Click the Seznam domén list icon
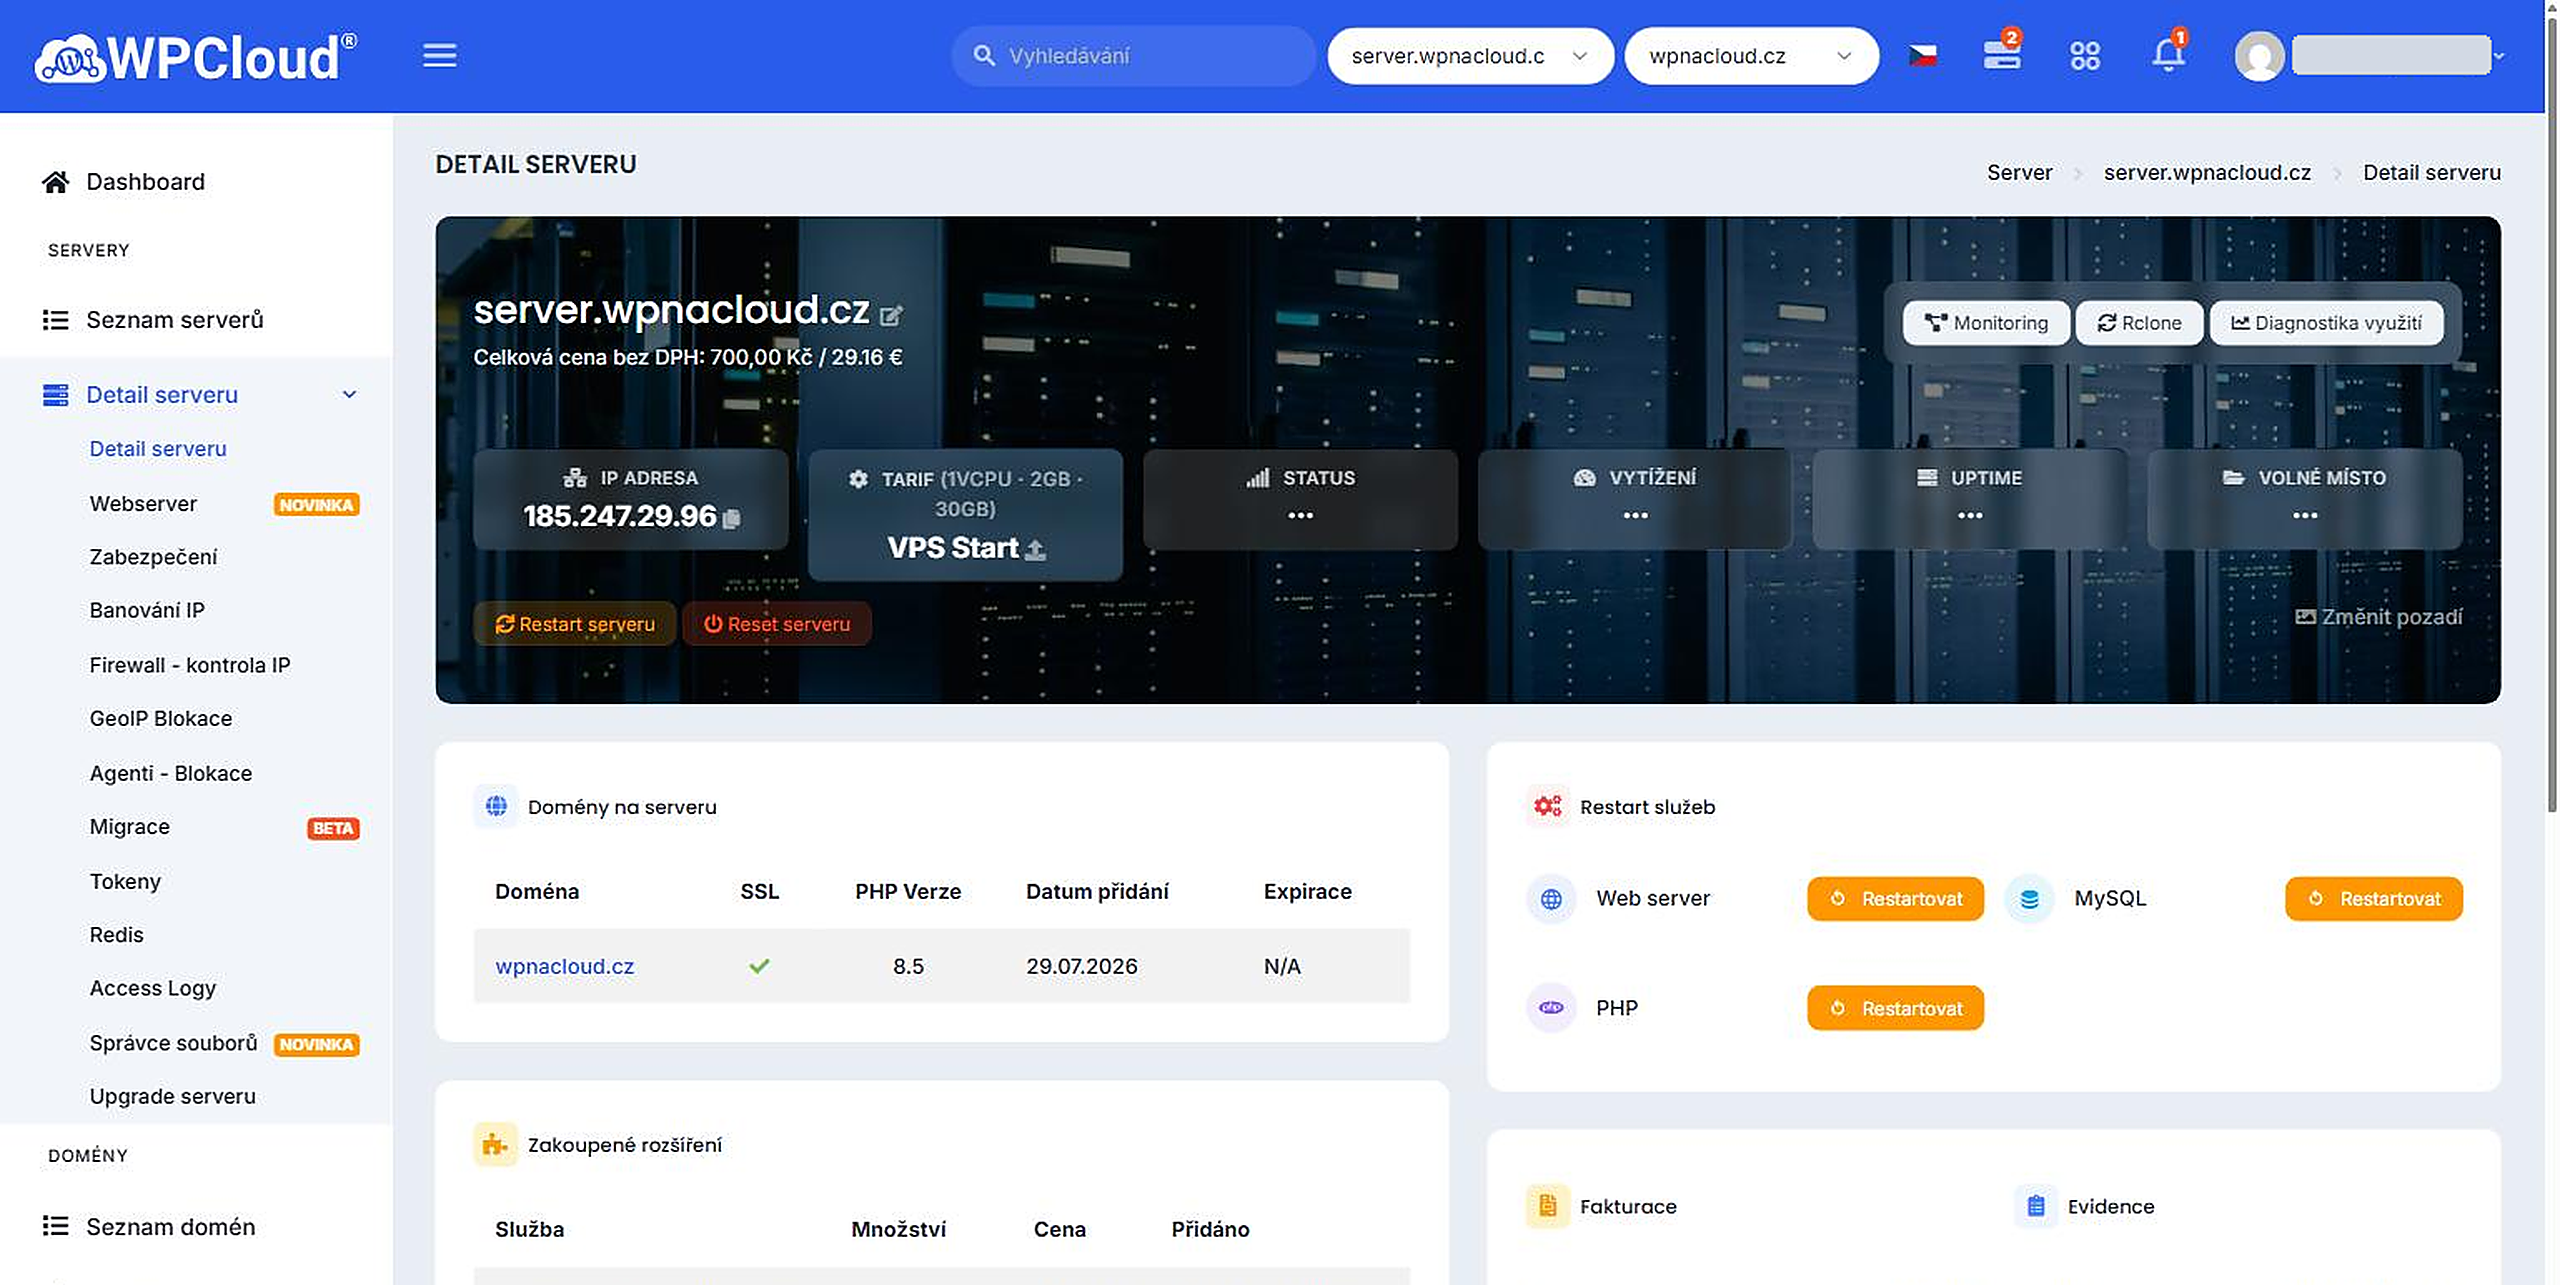Screen dimensions: 2560x1285 (56, 1226)
